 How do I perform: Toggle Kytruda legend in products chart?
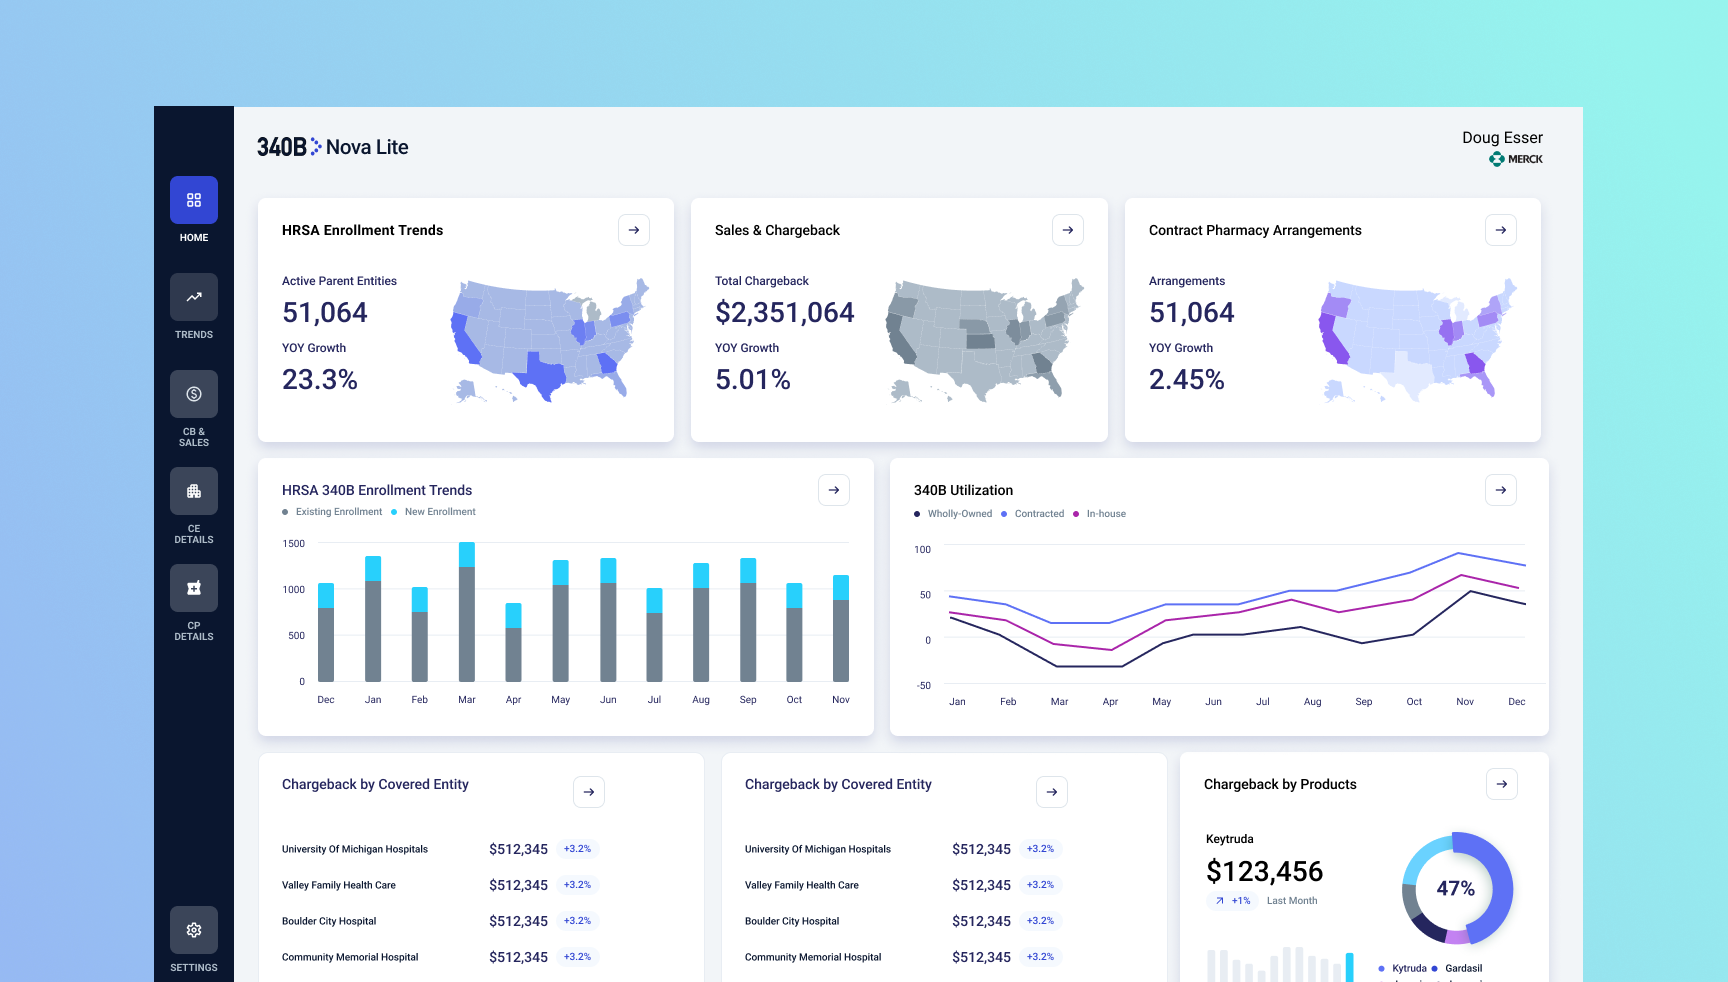(x=1402, y=968)
